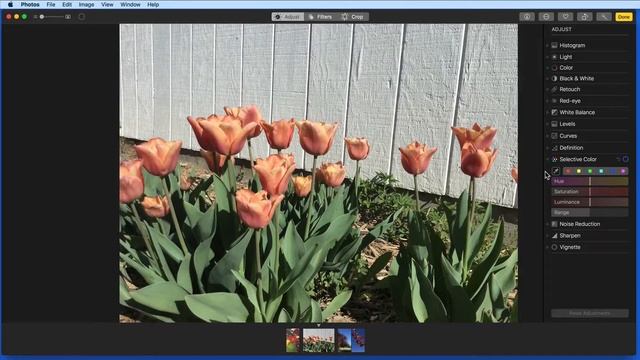Viewport: 640px width, 360px height.
Task: Open the File menu
Action: [x=51, y=4]
